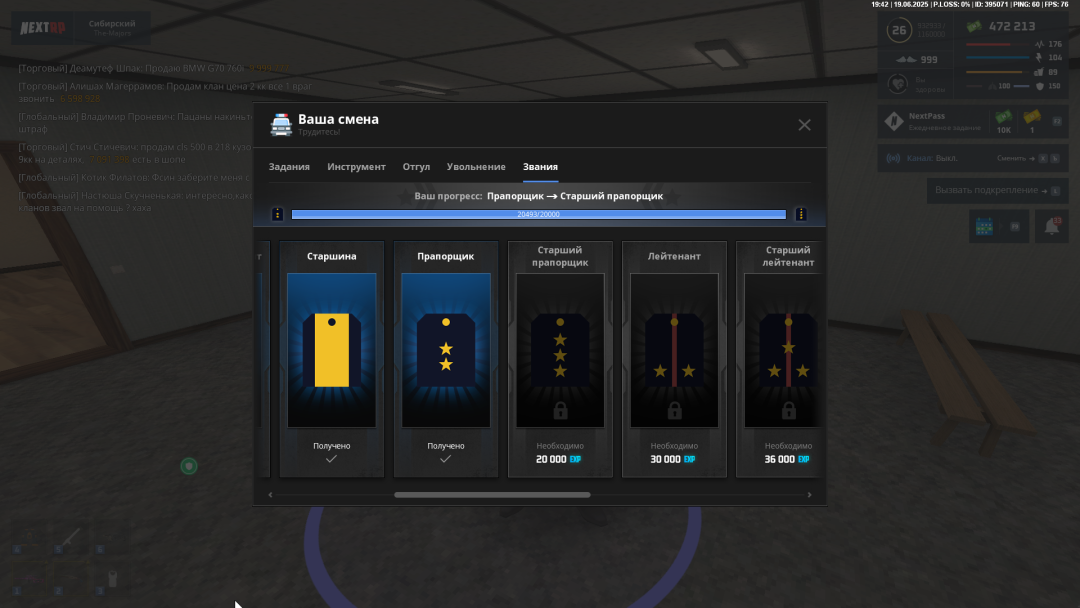
Task: Select the weapon in inventory slot 1
Action: click(29, 579)
